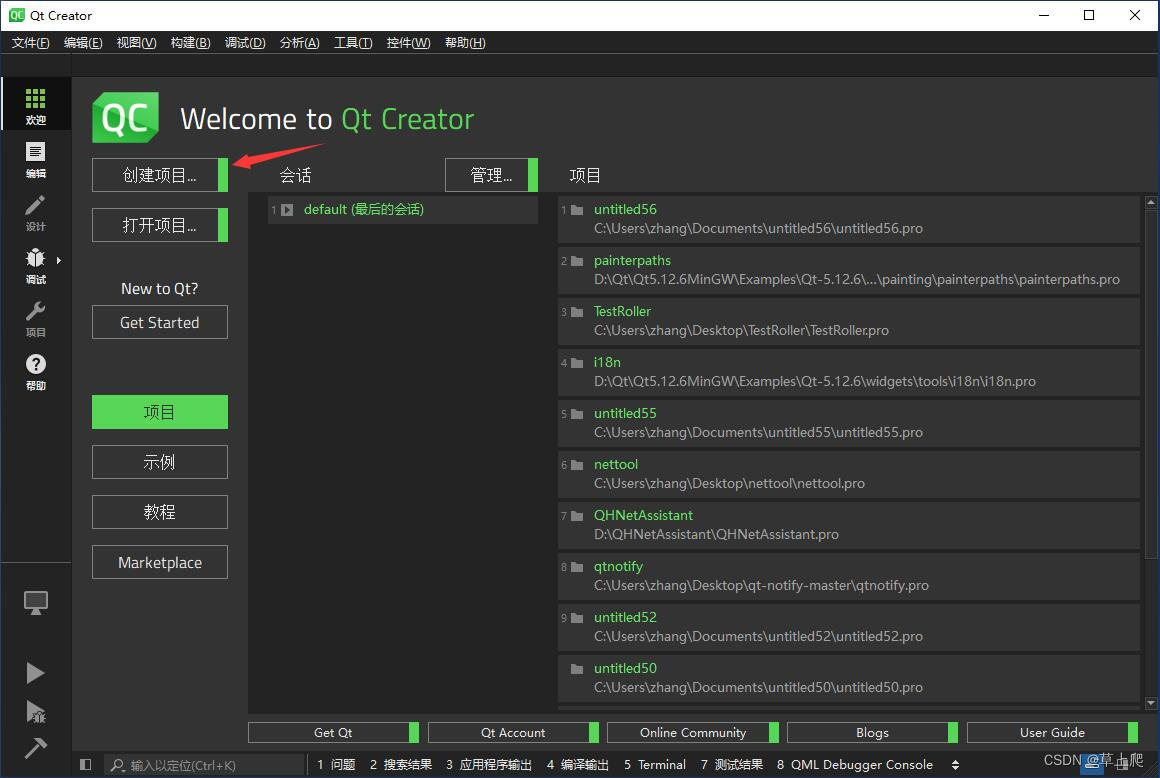Click the green Run play icon
Image resolution: width=1160 pixels, height=778 pixels.
click(35, 672)
